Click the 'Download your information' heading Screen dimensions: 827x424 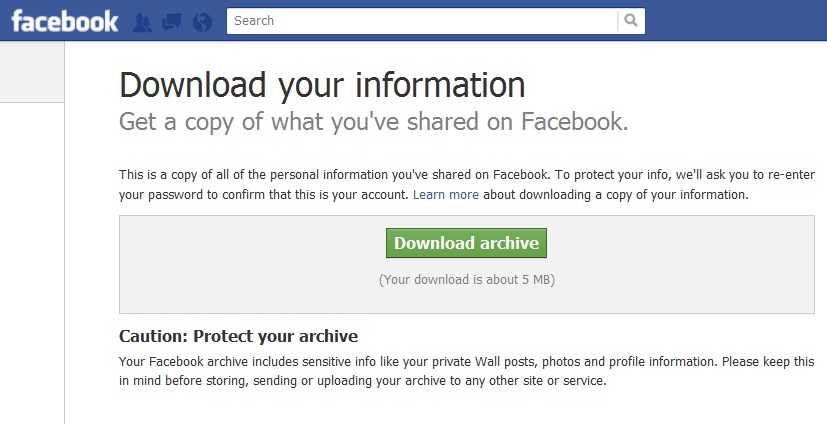(x=322, y=85)
